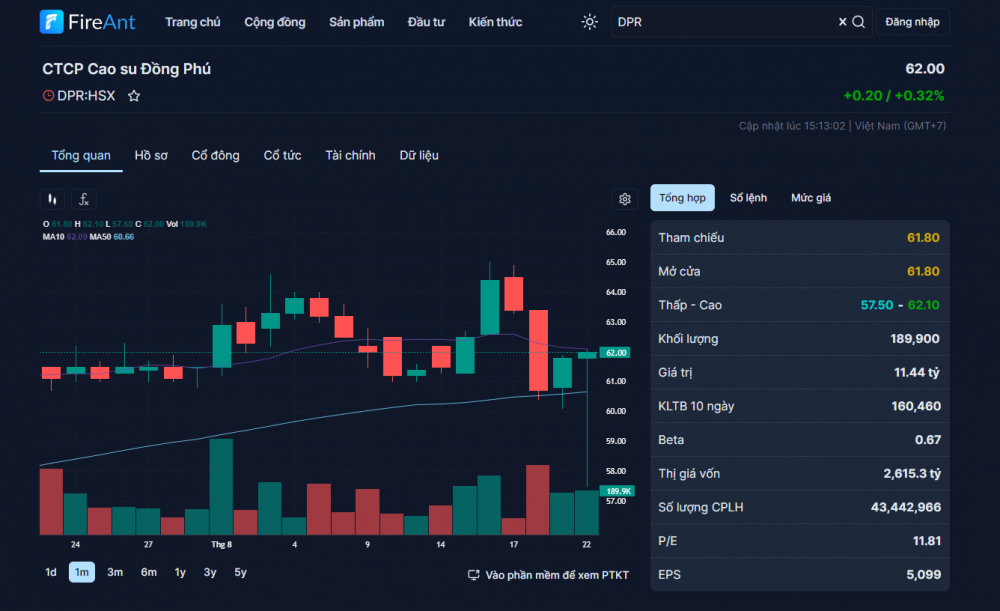Image resolution: width=1000 pixels, height=611 pixels.
Task: Add DPR to favorites with star icon
Action: pyautogui.click(x=134, y=96)
